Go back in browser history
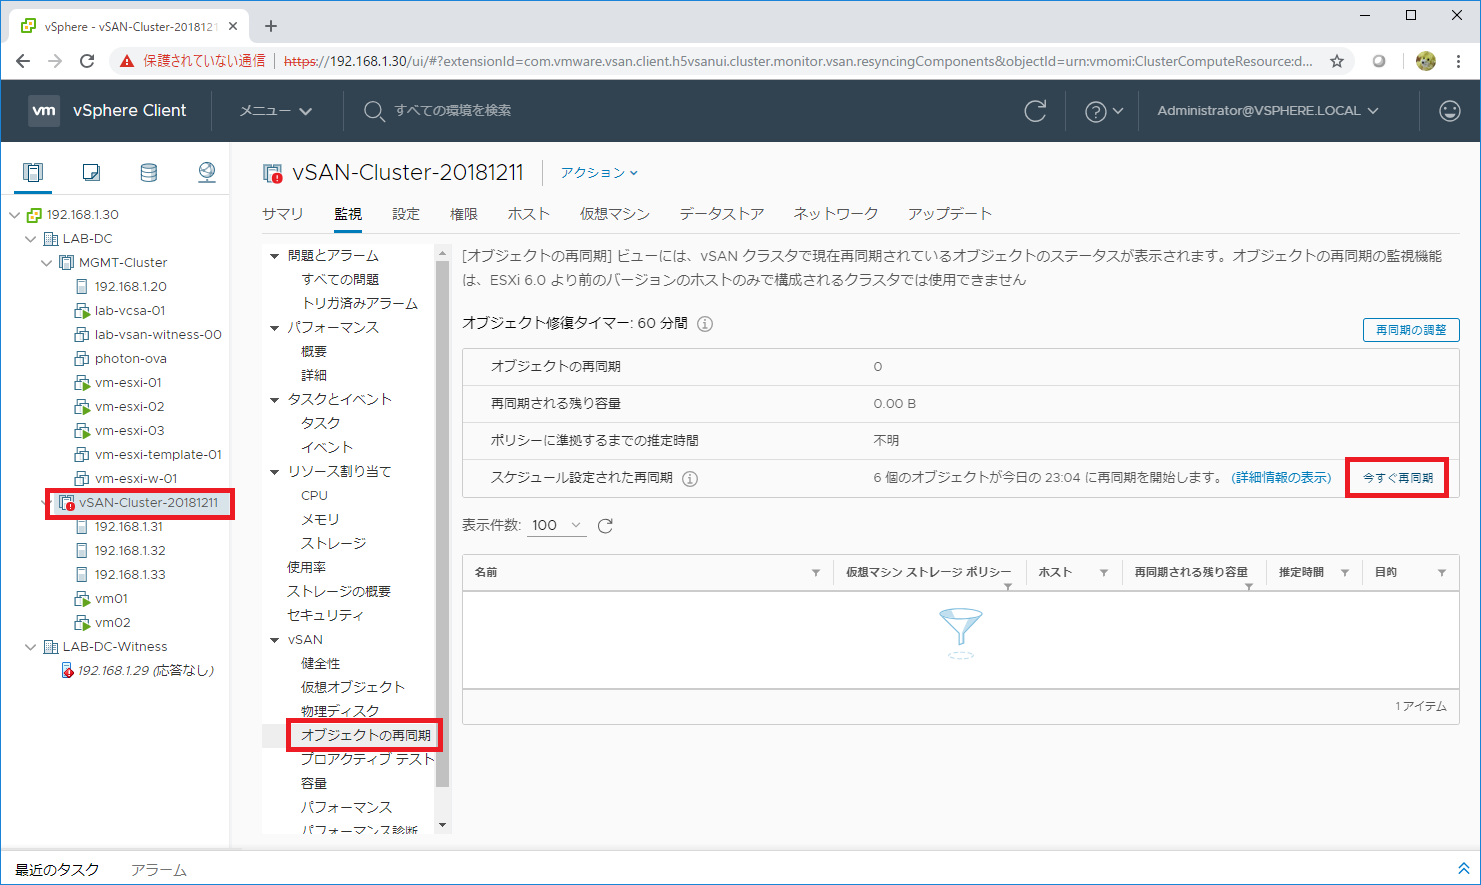The height and width of the screenshot is (885, 1481). (23, 61)
